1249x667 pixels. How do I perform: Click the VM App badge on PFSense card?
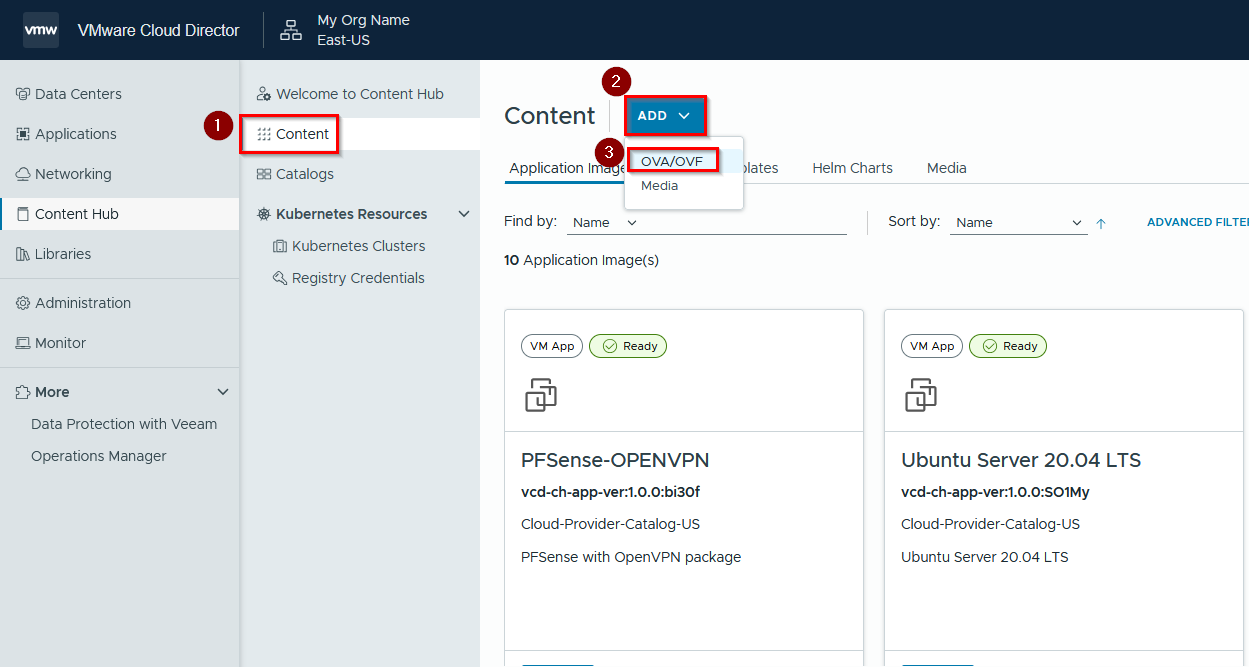click(x=552, y=346)
